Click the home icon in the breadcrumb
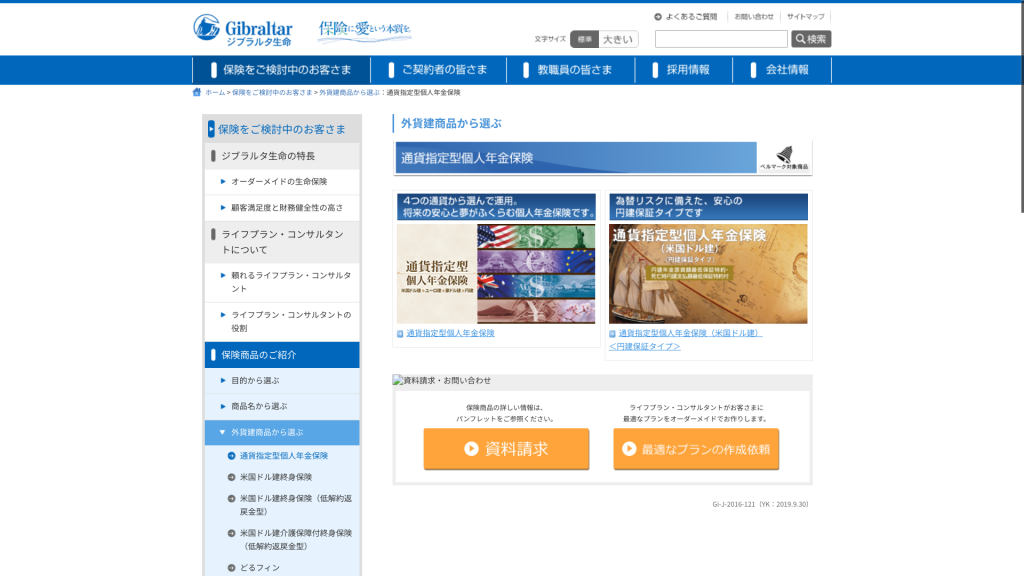The width and height of the screenshot is (1024, 576). click(197, 92)
